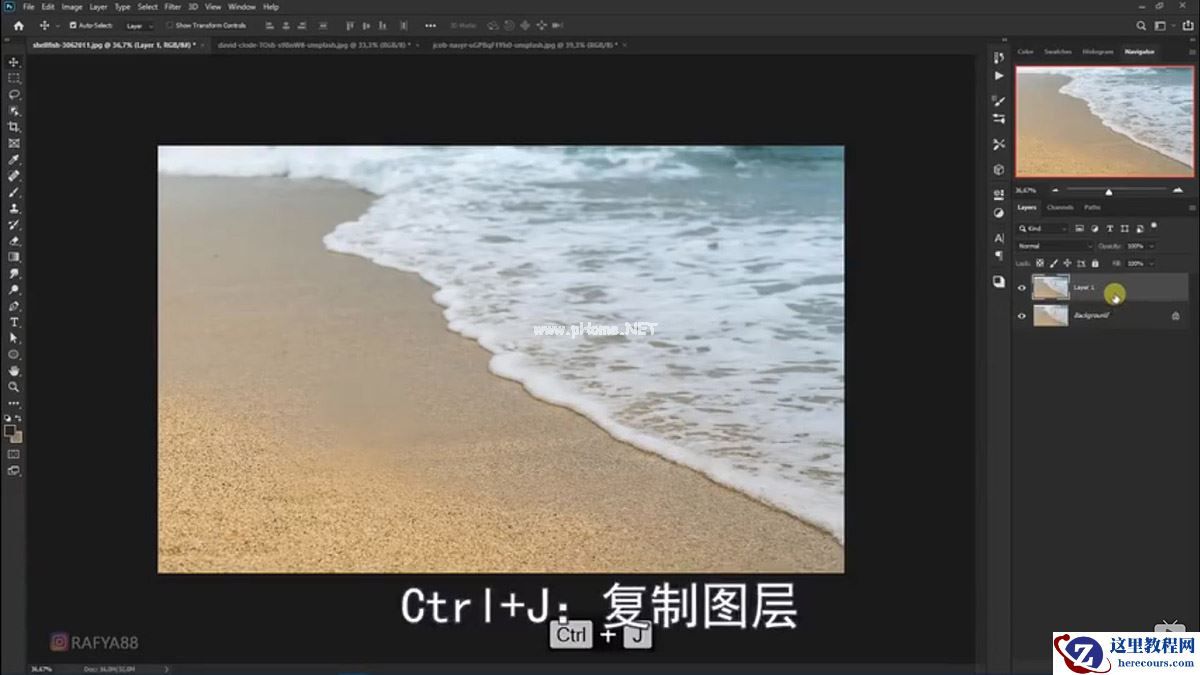Screen dimensions: 1200x675
Task: Open the Normal blending mode dropdown
Action: 1054,245
